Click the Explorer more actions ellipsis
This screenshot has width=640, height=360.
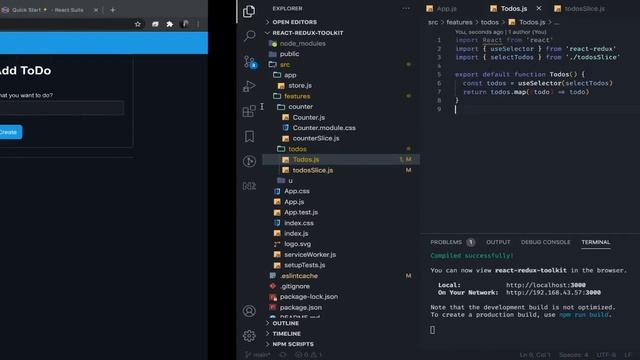[406, 8]
